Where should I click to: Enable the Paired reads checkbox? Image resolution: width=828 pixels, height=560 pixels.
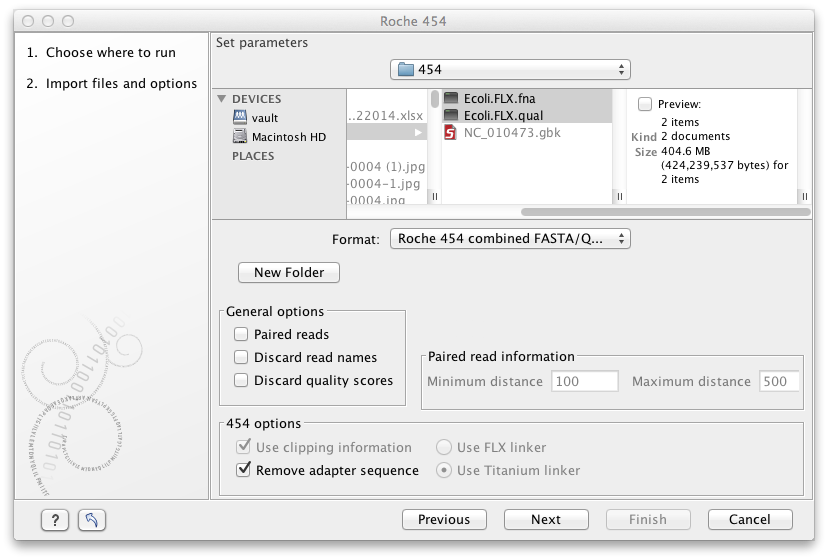(241, 335)
